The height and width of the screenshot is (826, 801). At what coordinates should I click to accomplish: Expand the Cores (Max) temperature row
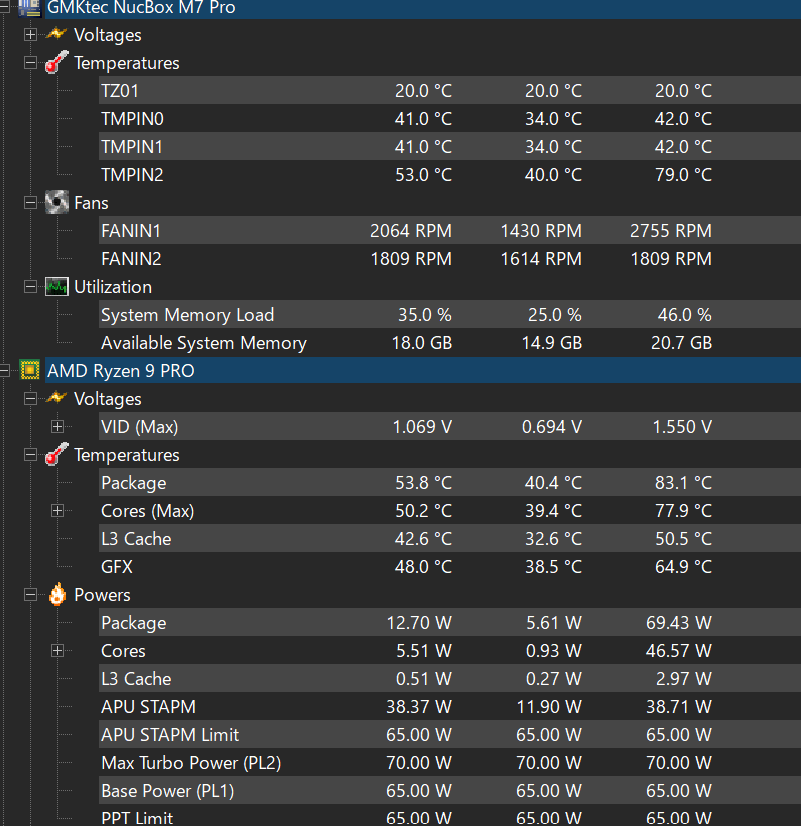(57, 510)
